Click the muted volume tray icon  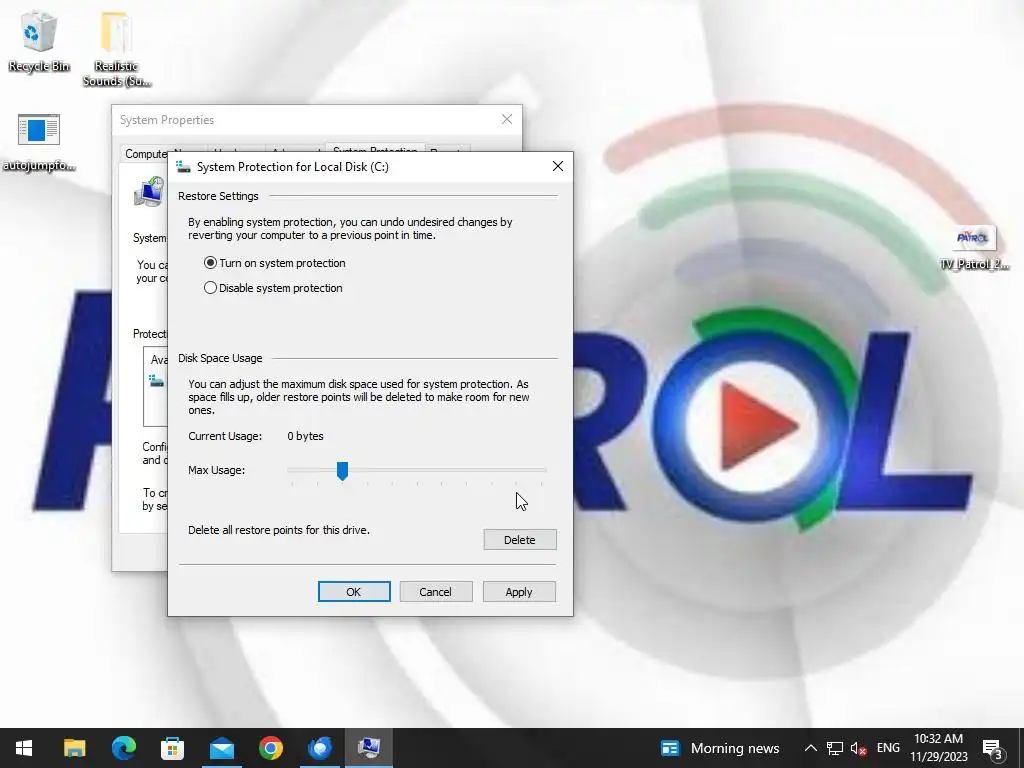coord(858,748)
